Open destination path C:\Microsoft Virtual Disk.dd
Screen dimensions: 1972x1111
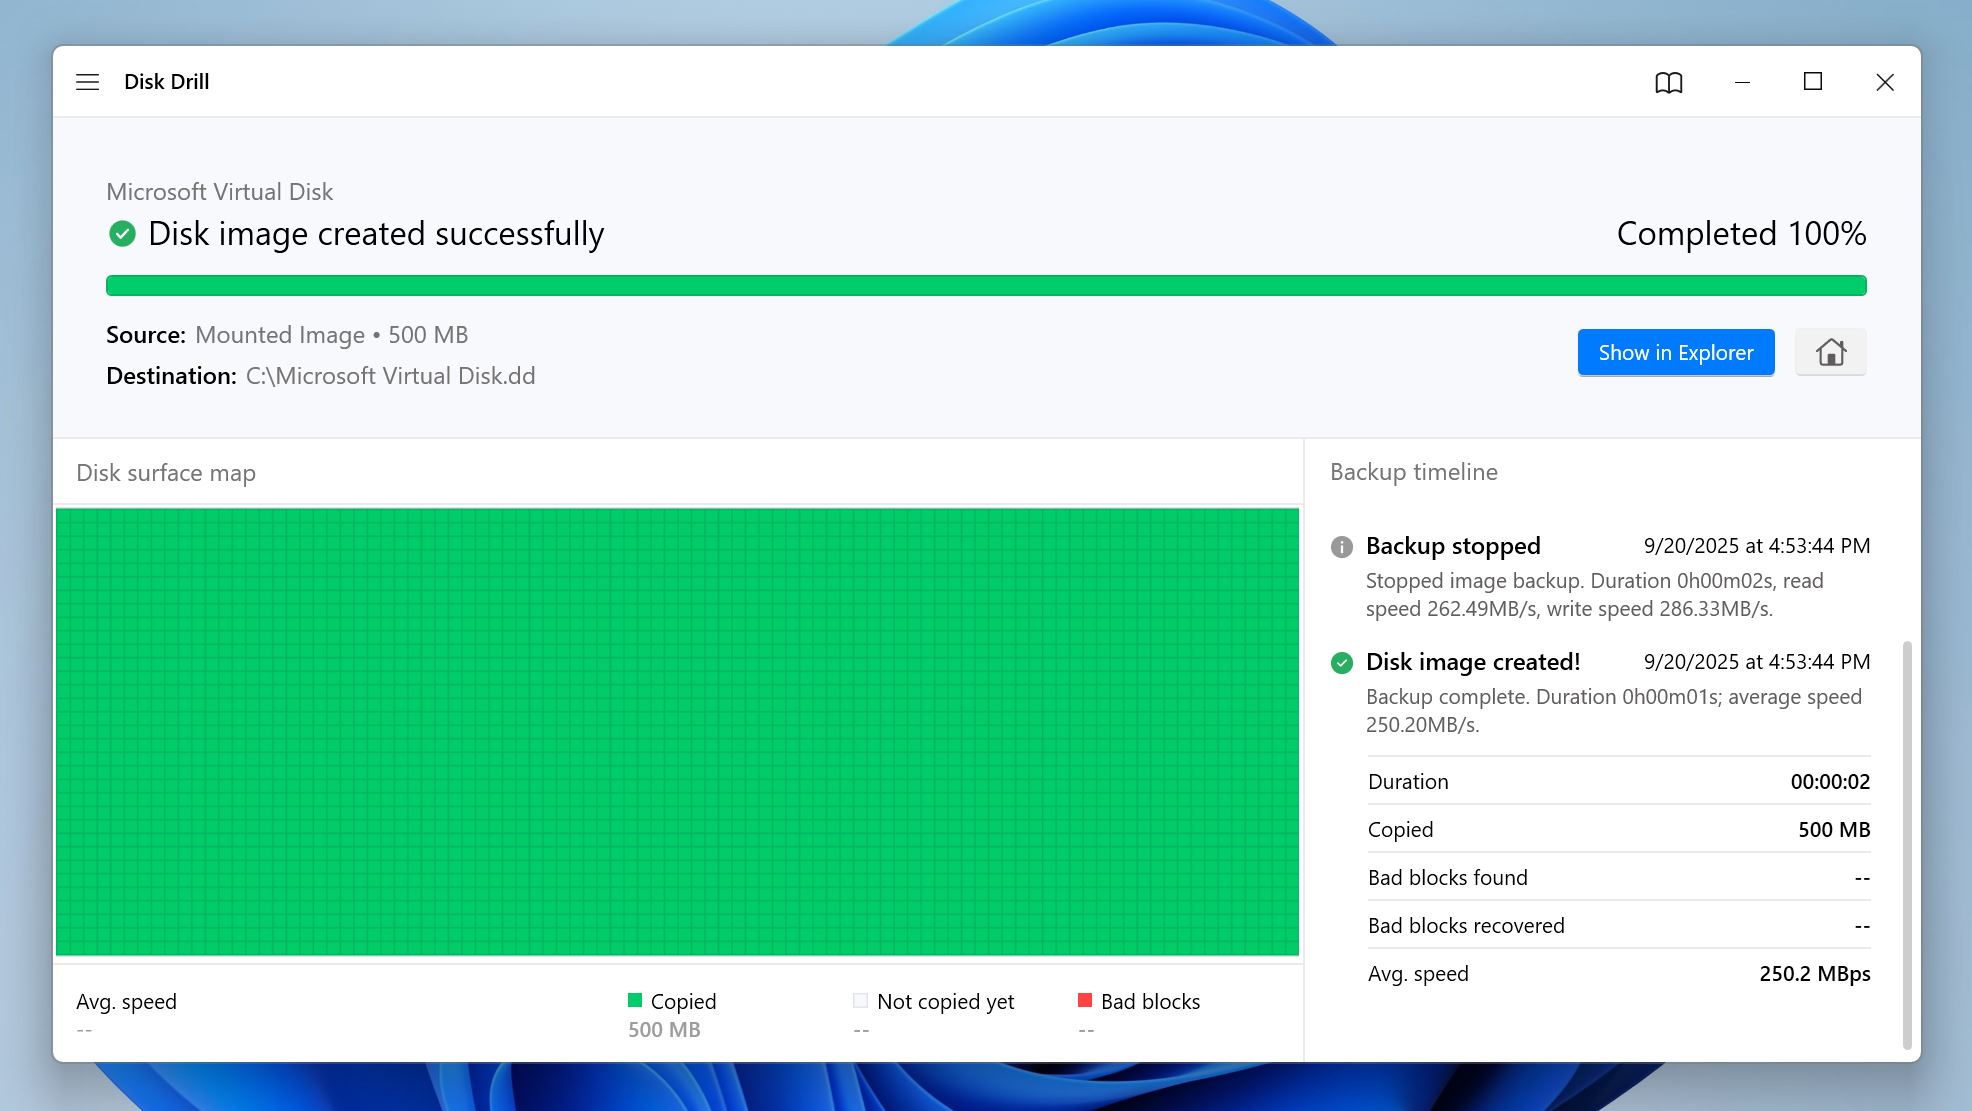pos(390,375)
